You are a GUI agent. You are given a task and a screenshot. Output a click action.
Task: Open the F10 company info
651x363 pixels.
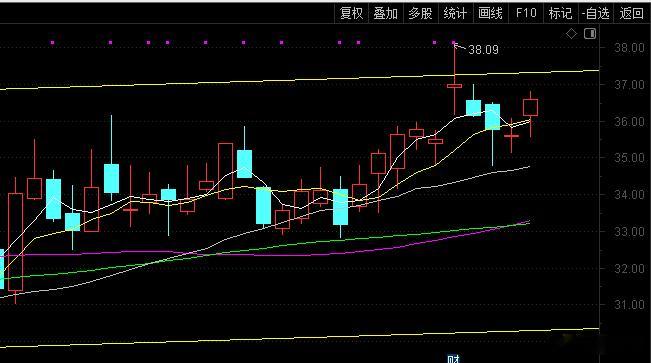tap(526, 13)
